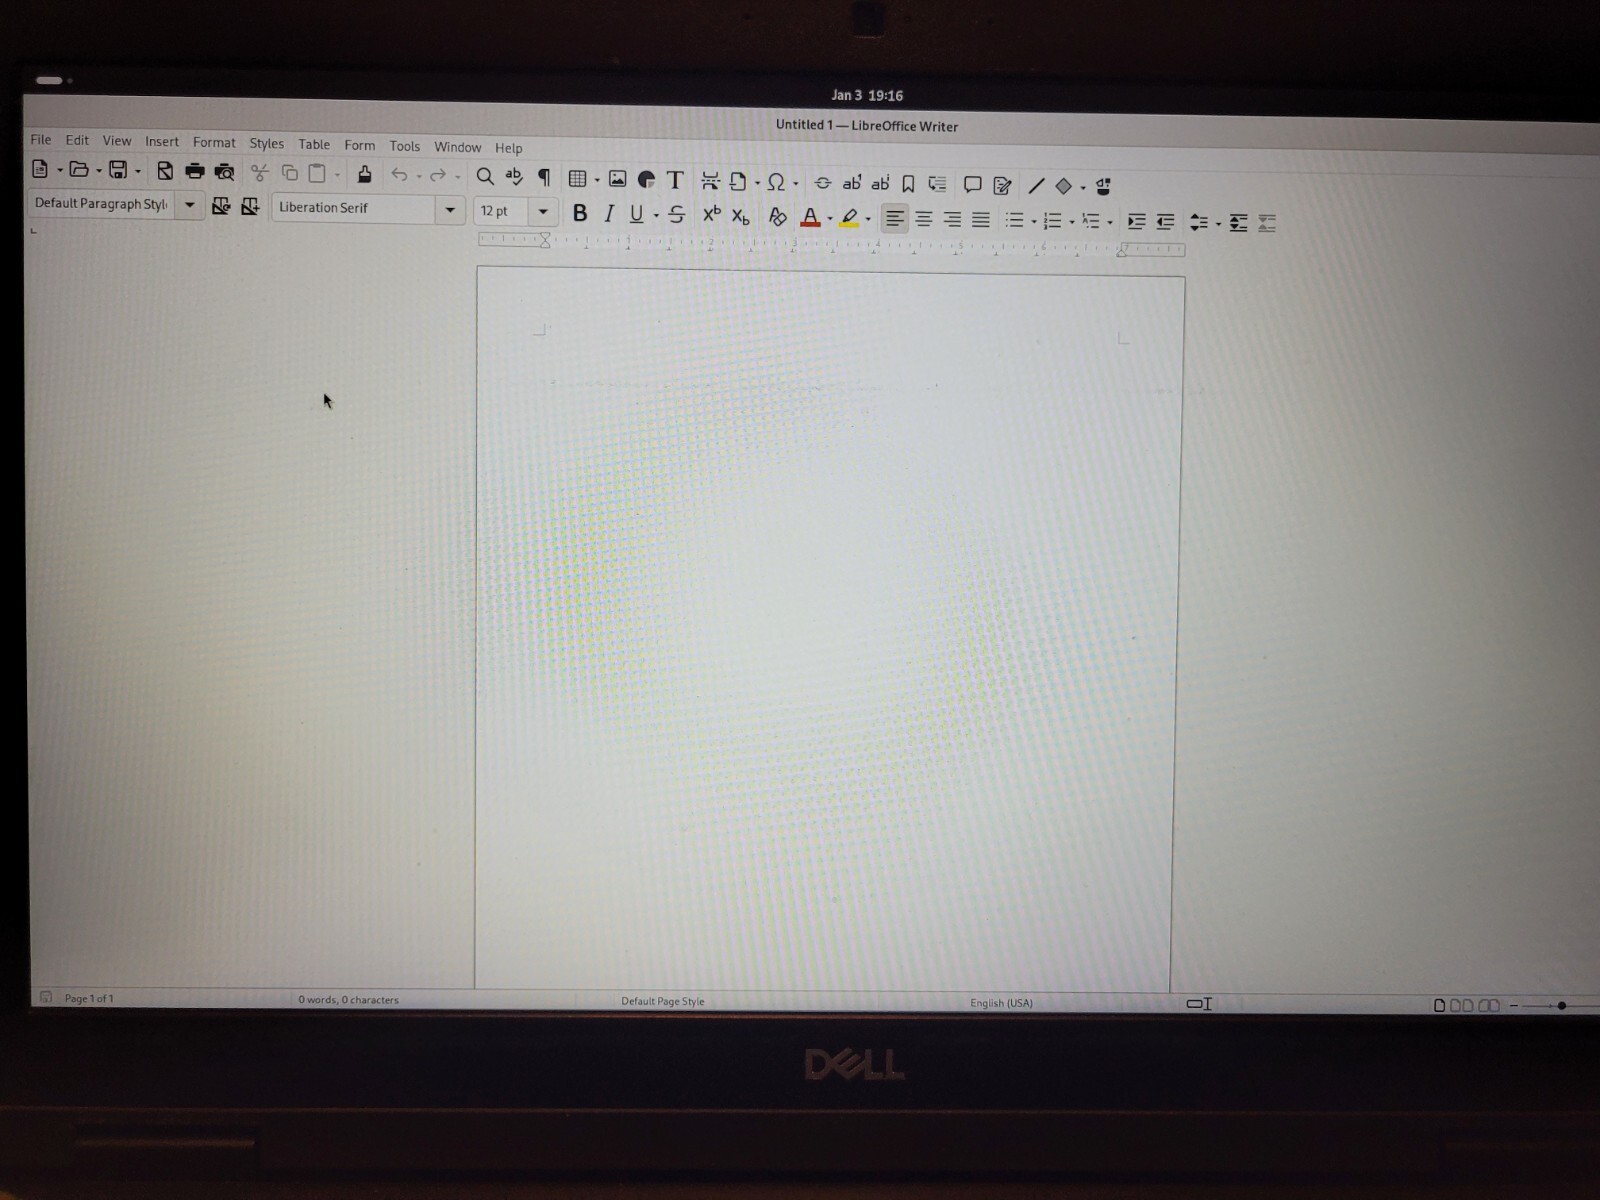Open the Format menu

coord(214,143)
